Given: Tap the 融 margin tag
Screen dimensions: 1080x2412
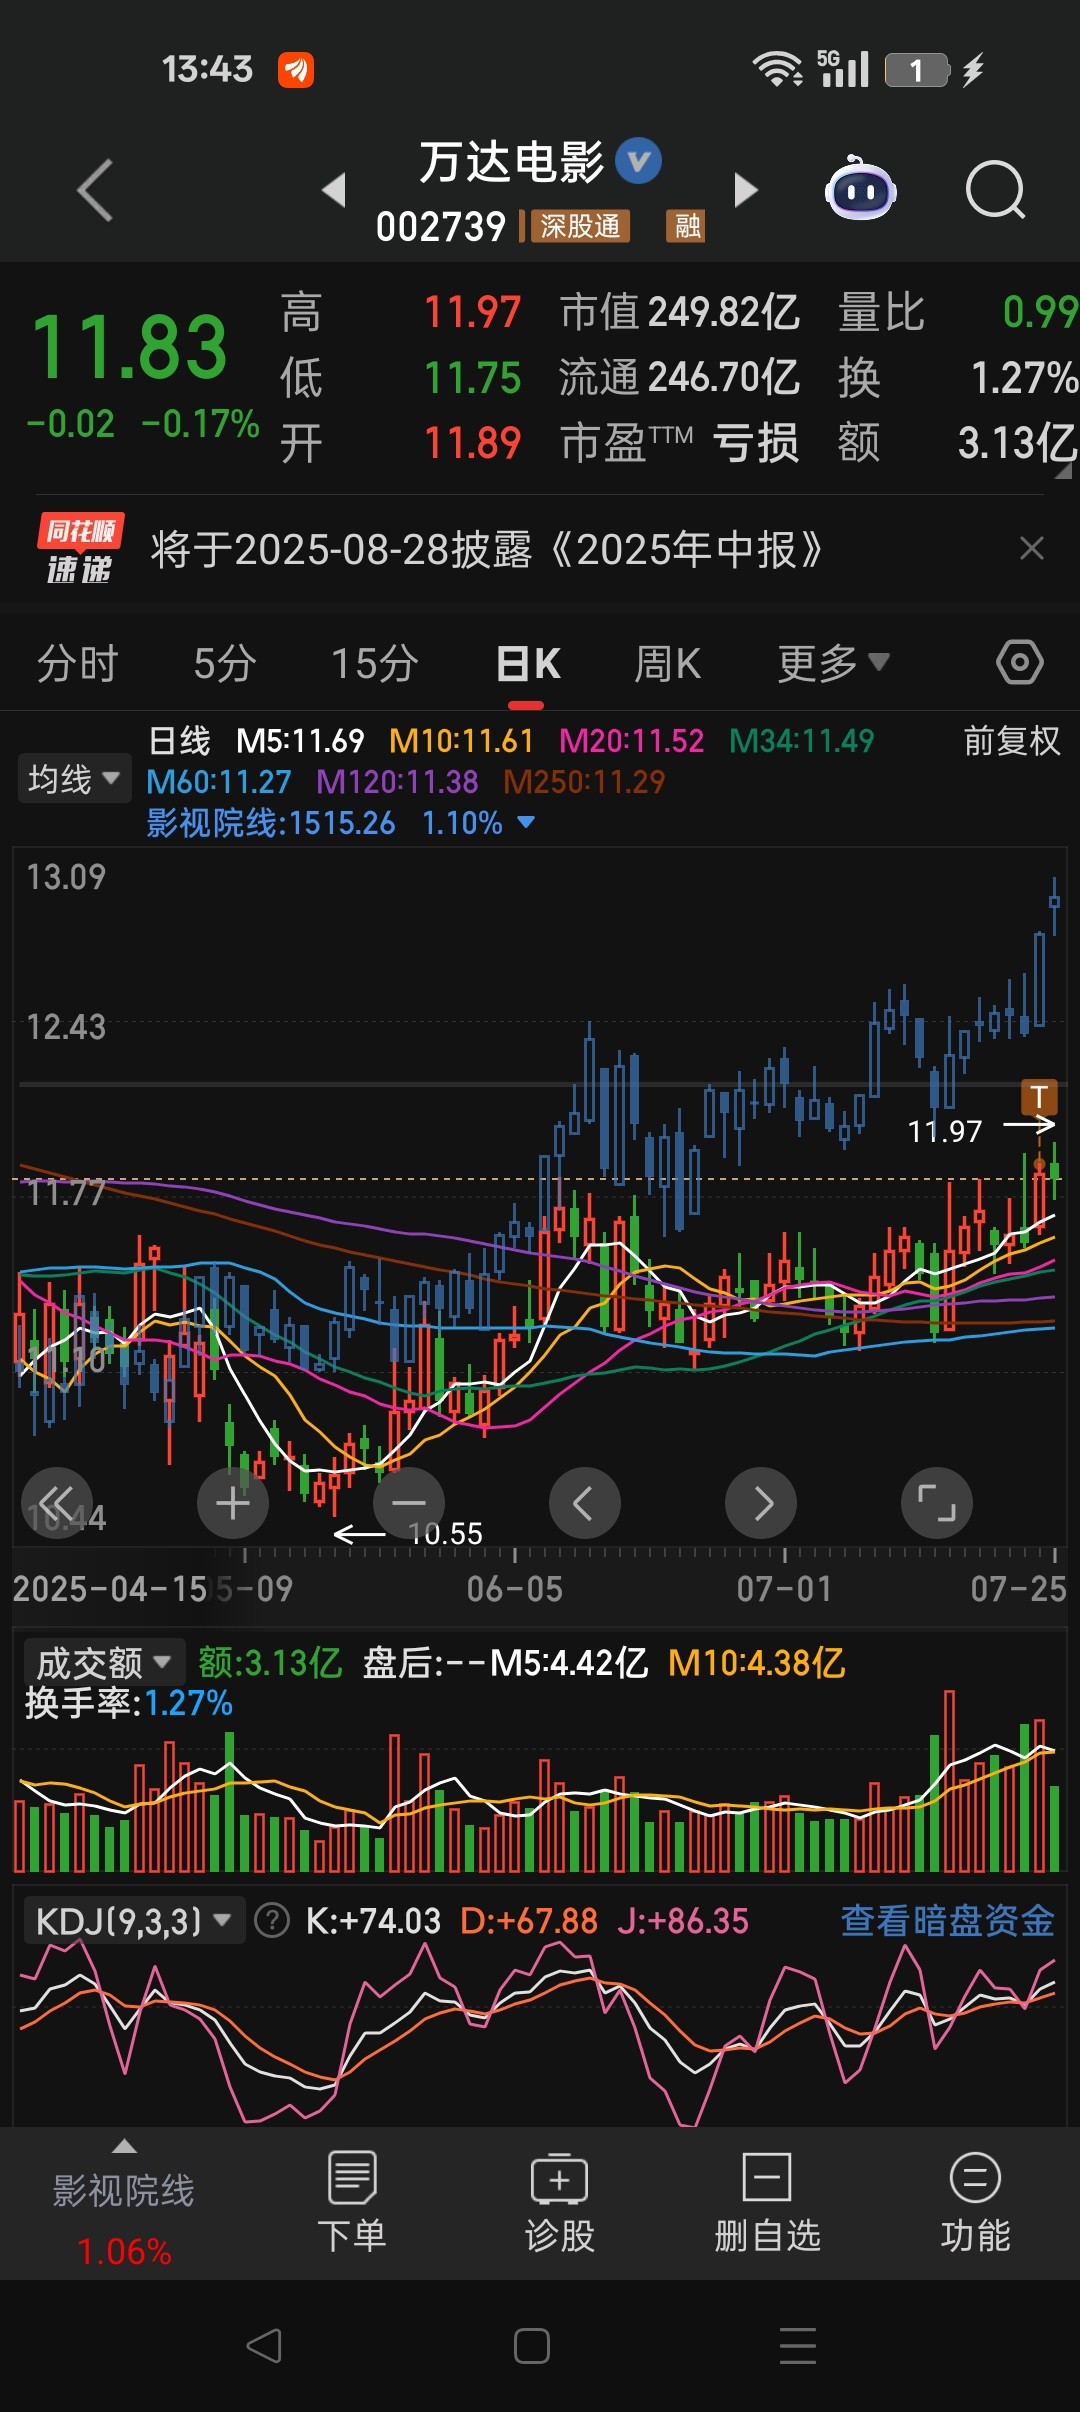Looking at the screenshot, I should tap(686, 226).
